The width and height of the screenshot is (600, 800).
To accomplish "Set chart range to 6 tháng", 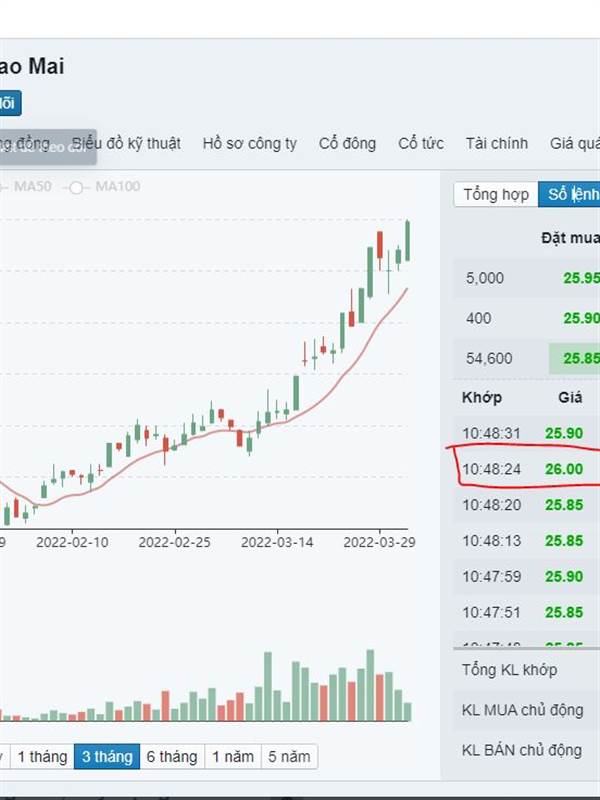I will (172, 756).
